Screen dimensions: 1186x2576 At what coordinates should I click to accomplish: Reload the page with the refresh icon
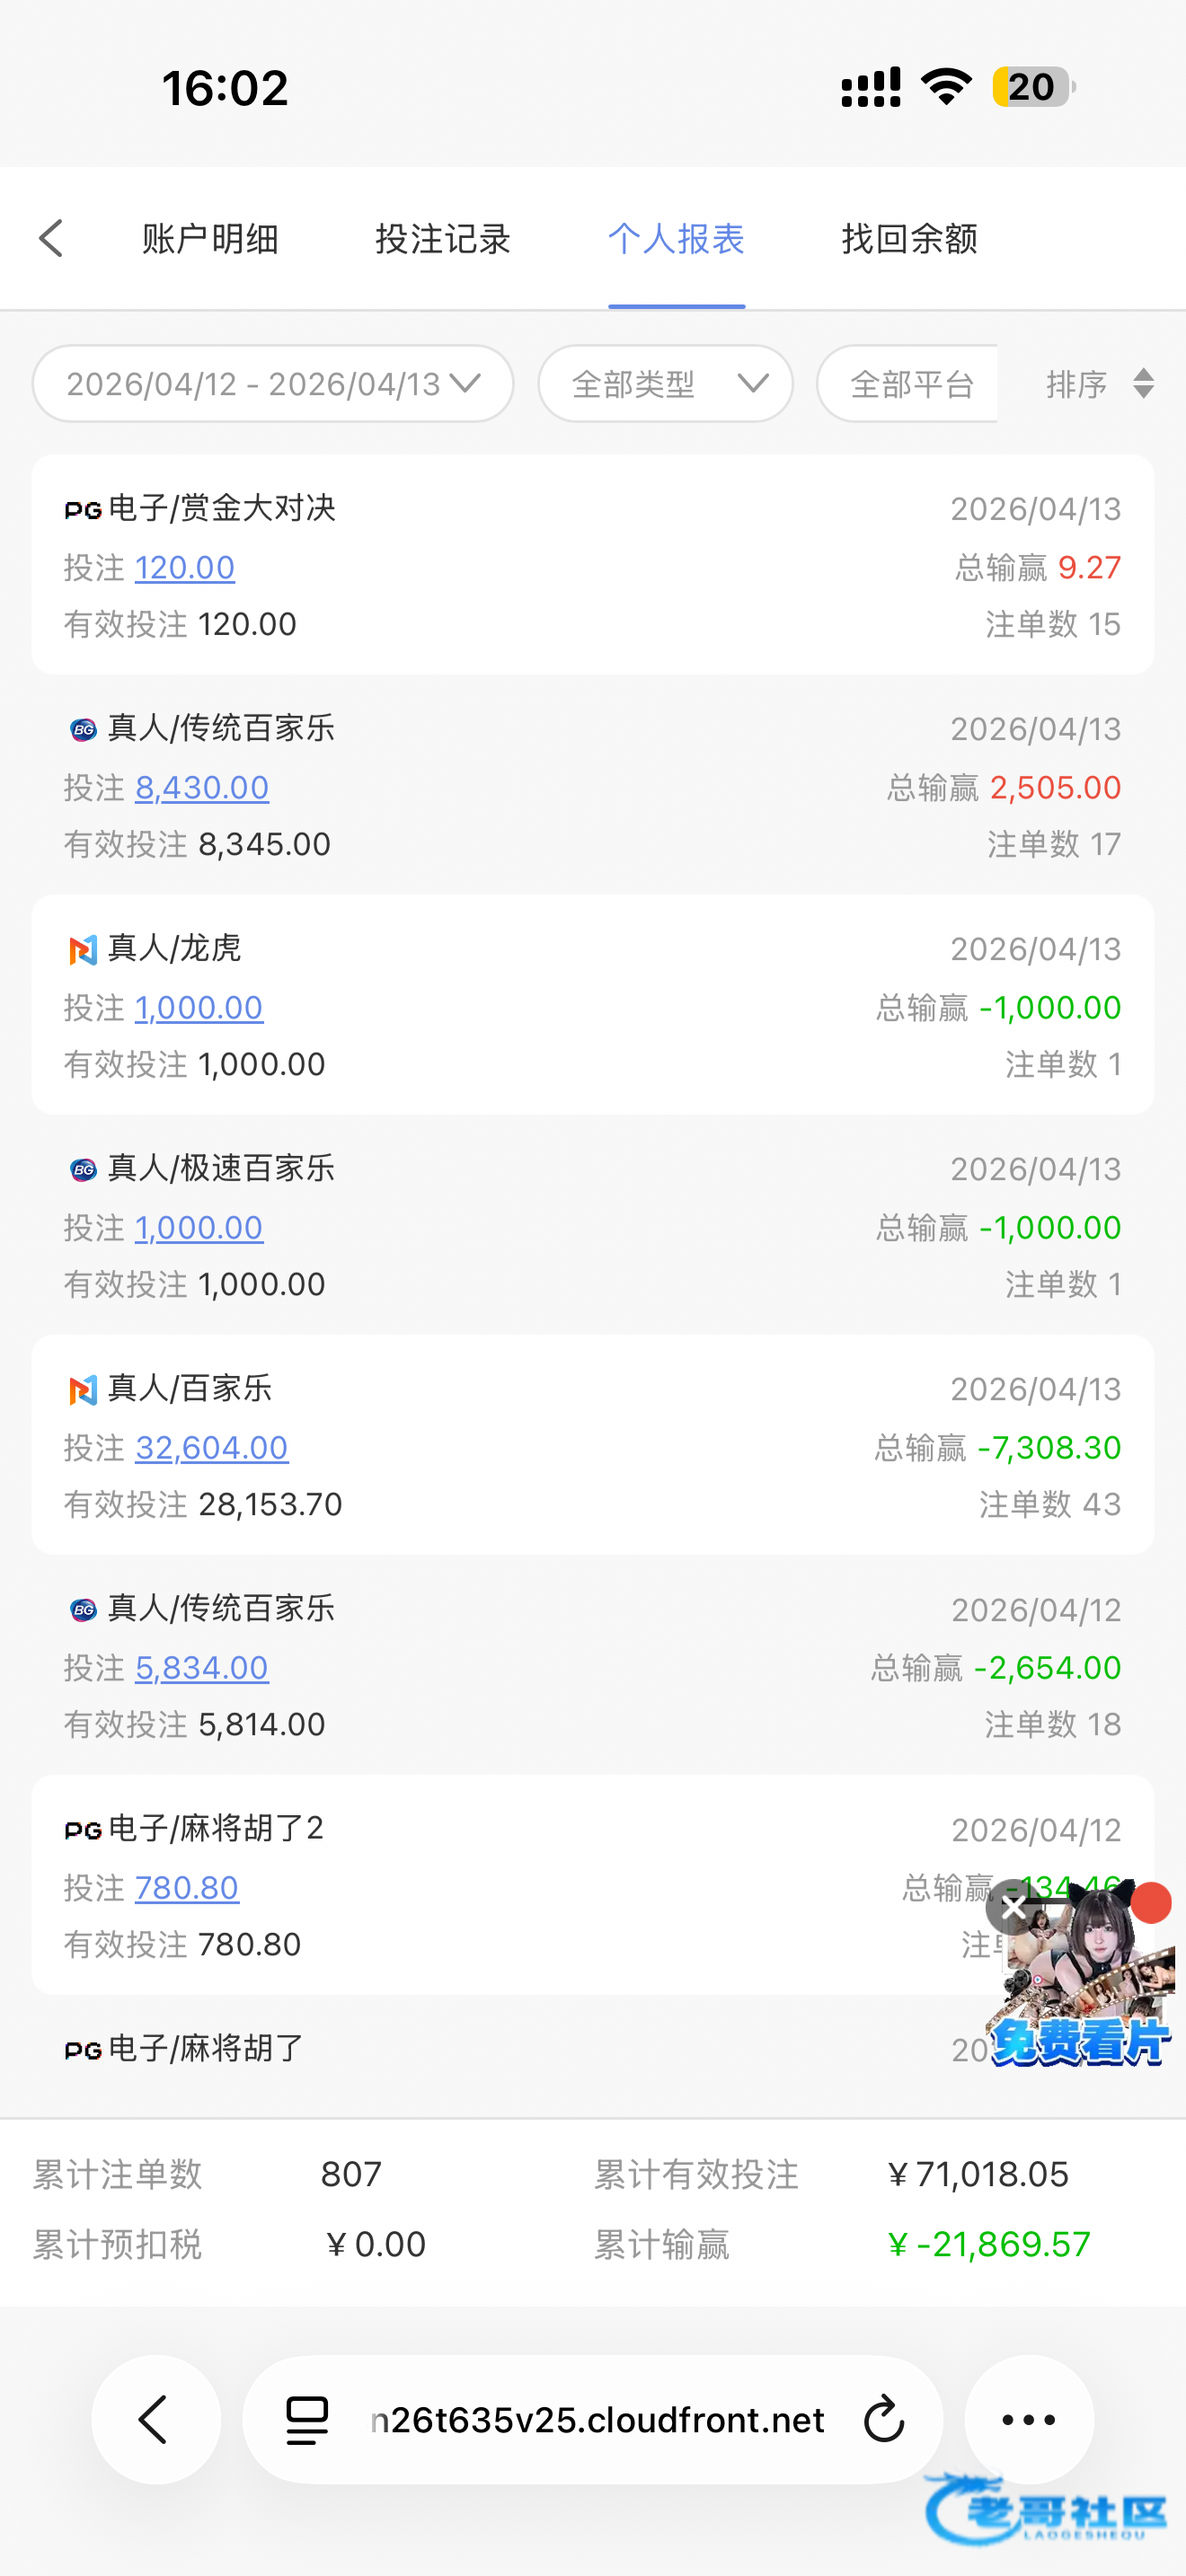(x=883, y=2419)
